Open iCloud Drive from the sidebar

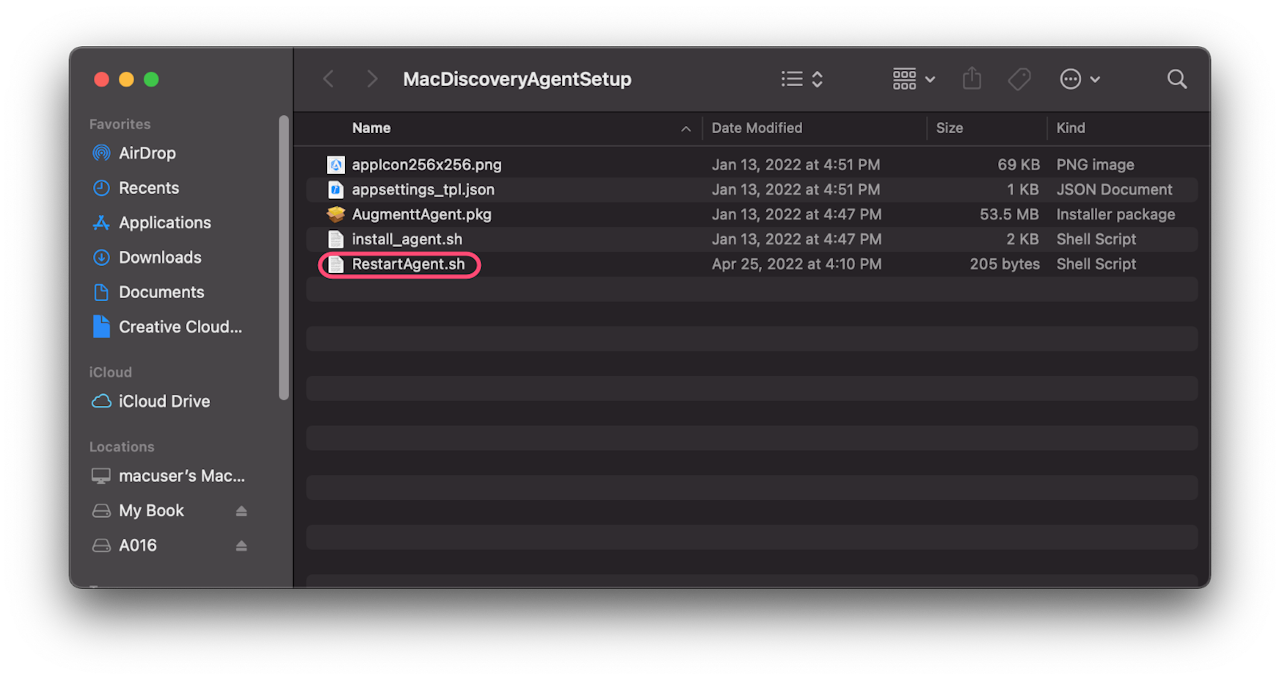164,401
